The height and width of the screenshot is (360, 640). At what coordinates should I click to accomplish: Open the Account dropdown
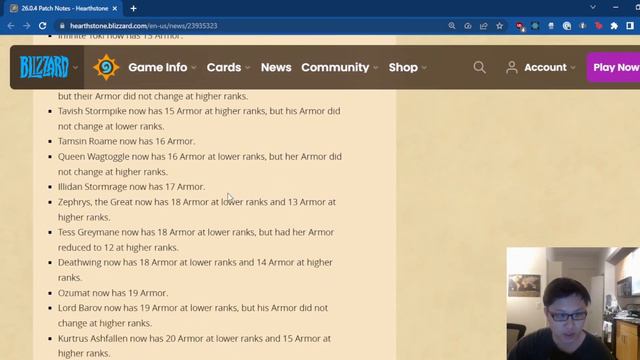pyautogui.click(x=550, y=67)
